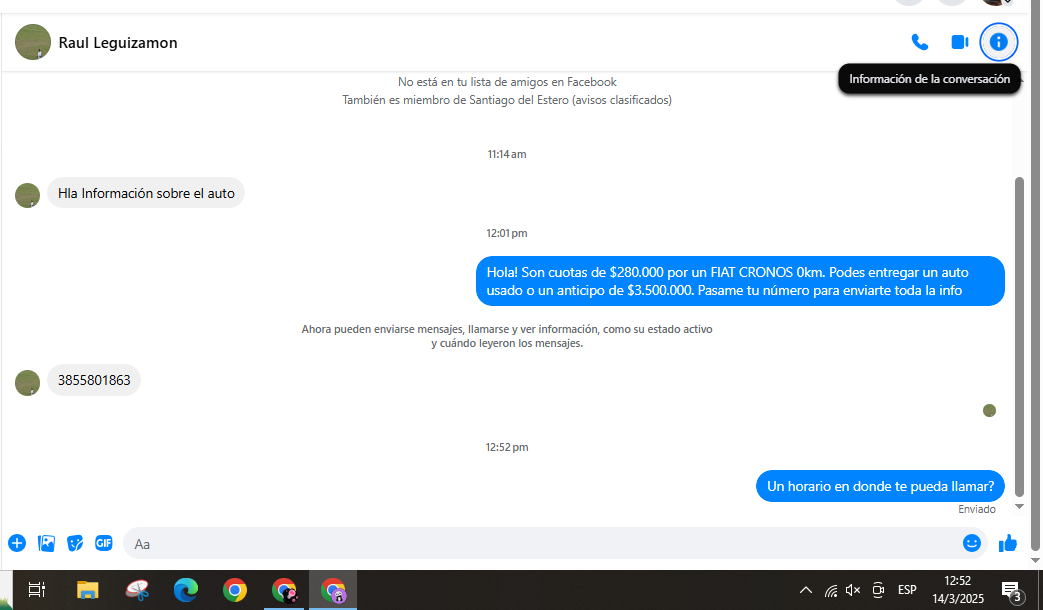The width and height of the screenshot is (1043, 610).
Task: Click the phone number message 3855801863
Action: (94, 381)
